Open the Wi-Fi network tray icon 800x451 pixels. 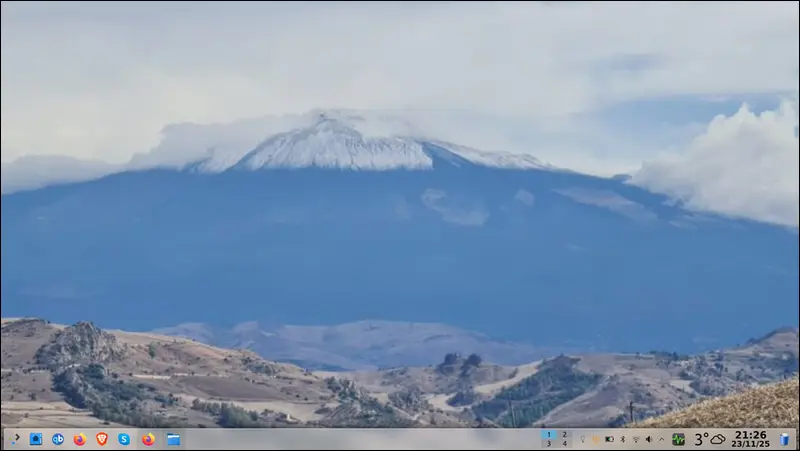[636, 439]
